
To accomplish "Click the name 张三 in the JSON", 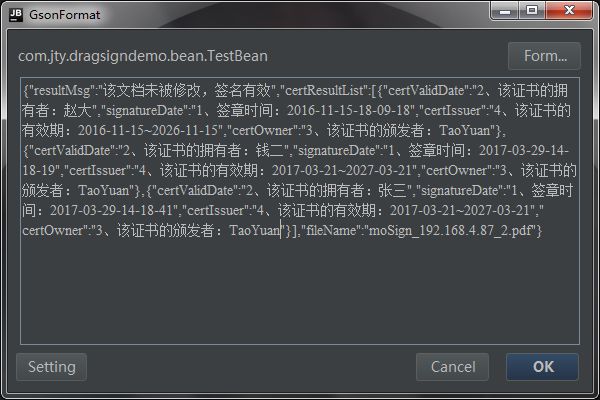I will pos(392,190).
